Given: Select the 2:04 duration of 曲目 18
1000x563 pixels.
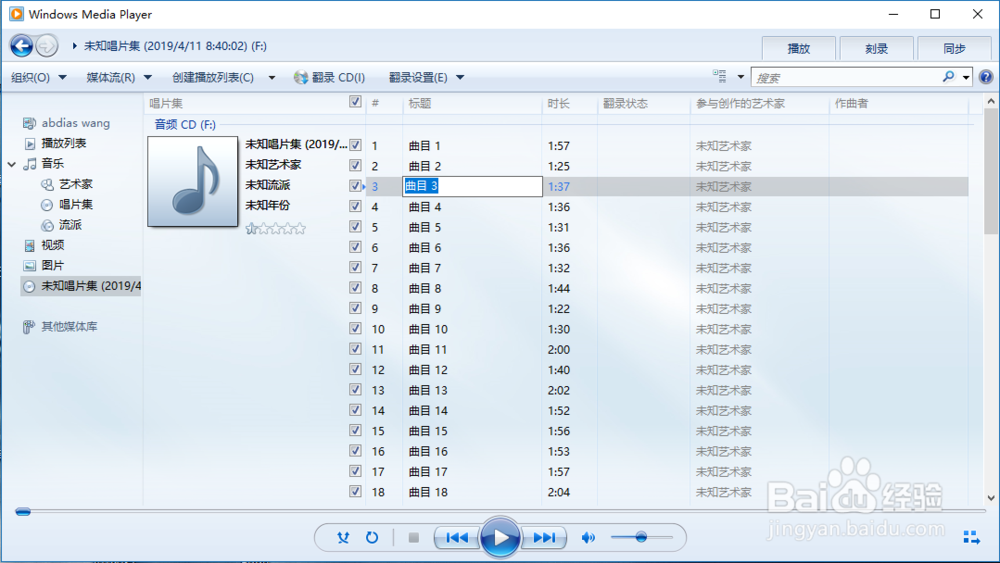Looking at the screenshot, I should pos(559,492).
